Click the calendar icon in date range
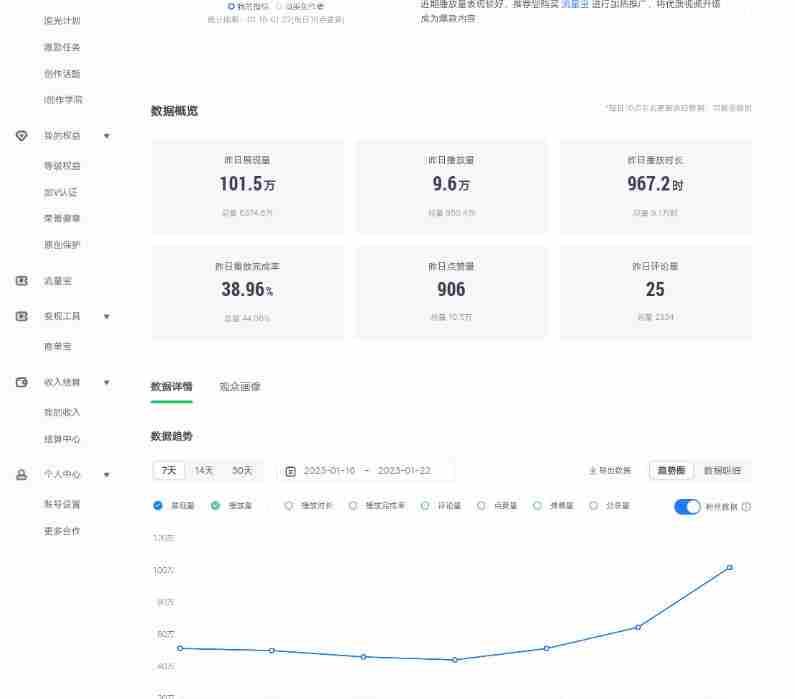The image size is (795, 699). tap(291, 471)
